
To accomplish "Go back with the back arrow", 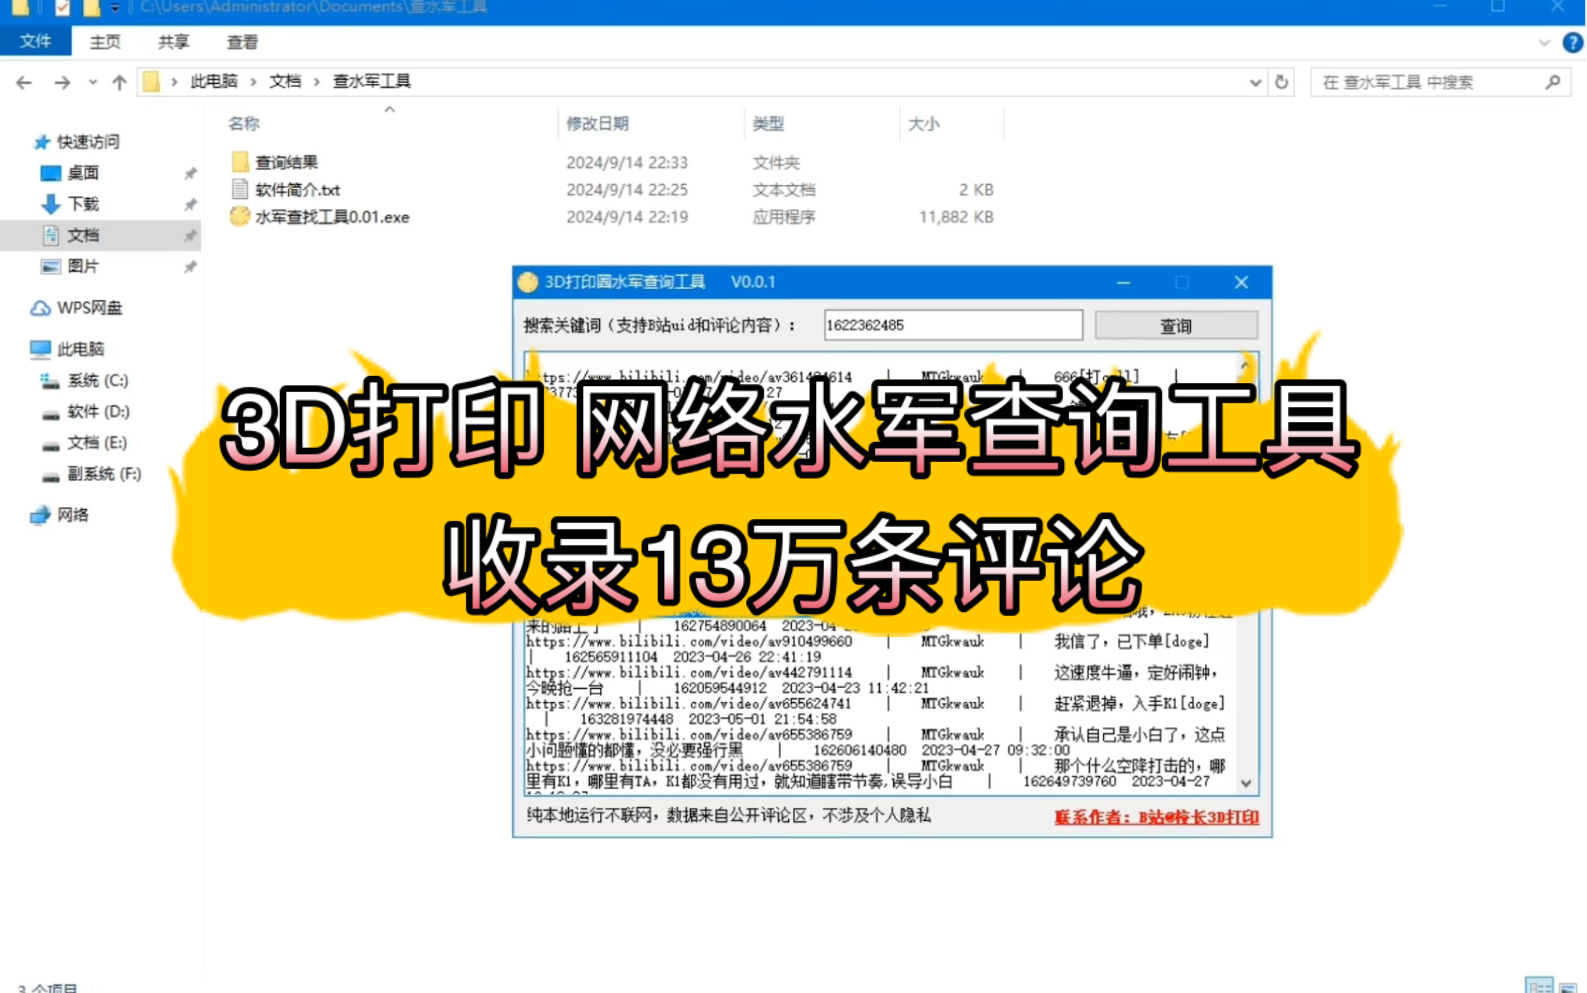I will coord(24,82).
